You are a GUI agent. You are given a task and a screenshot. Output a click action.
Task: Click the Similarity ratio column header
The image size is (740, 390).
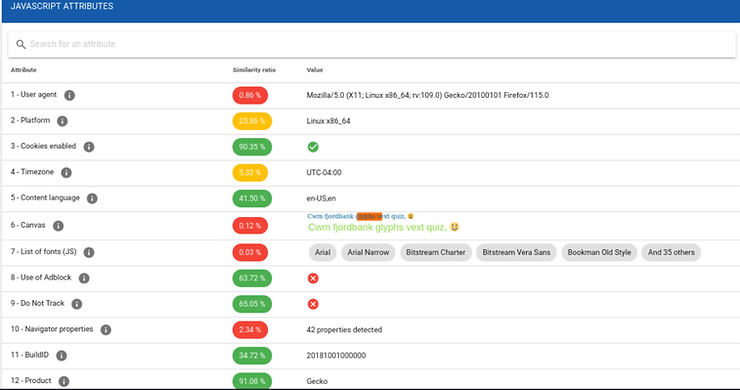254,70
